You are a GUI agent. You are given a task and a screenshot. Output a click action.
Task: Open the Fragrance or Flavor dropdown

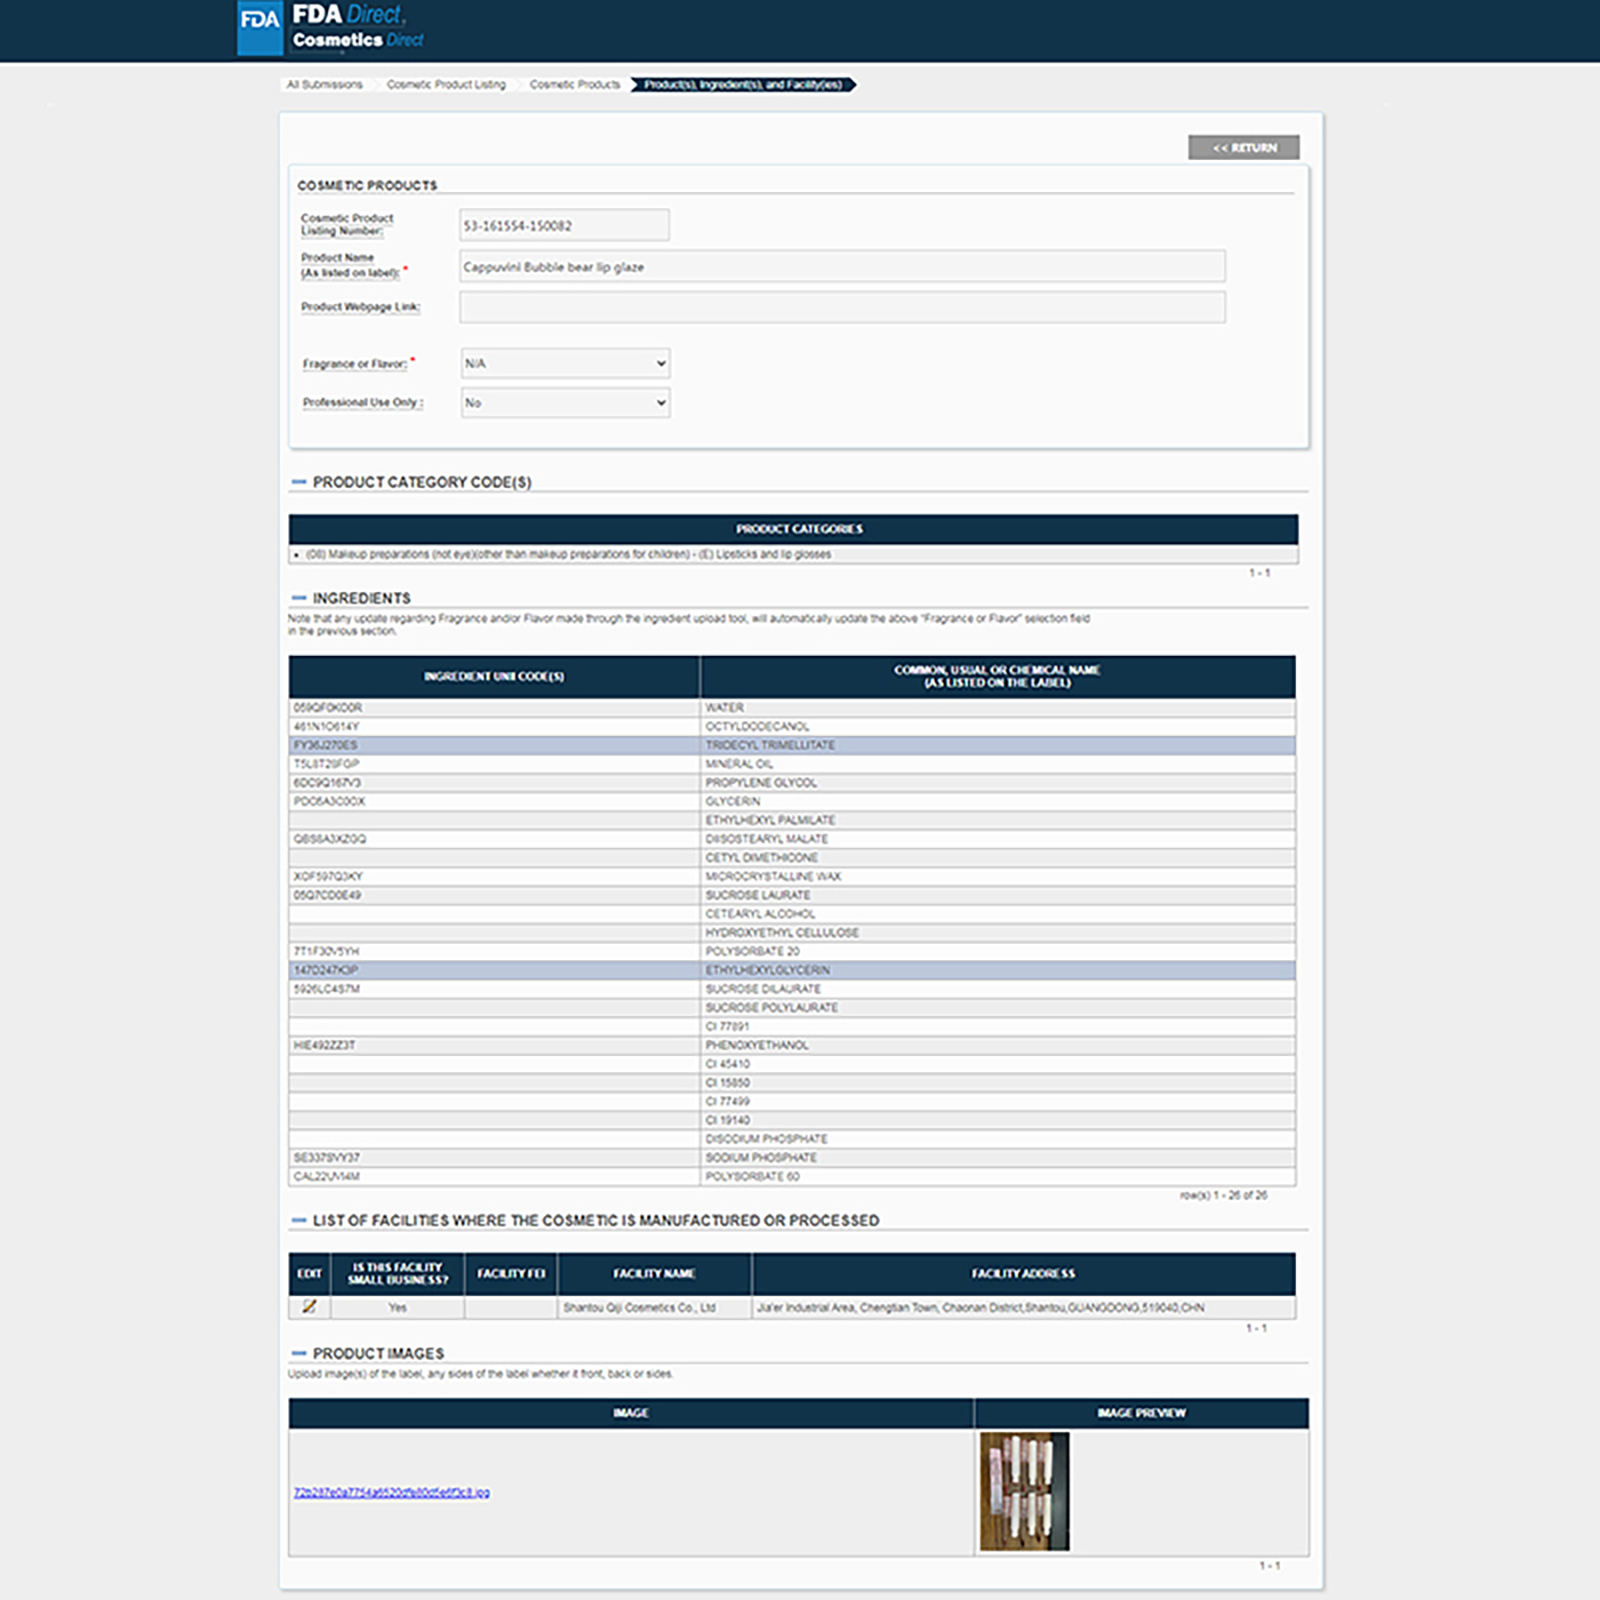point(565,363)
